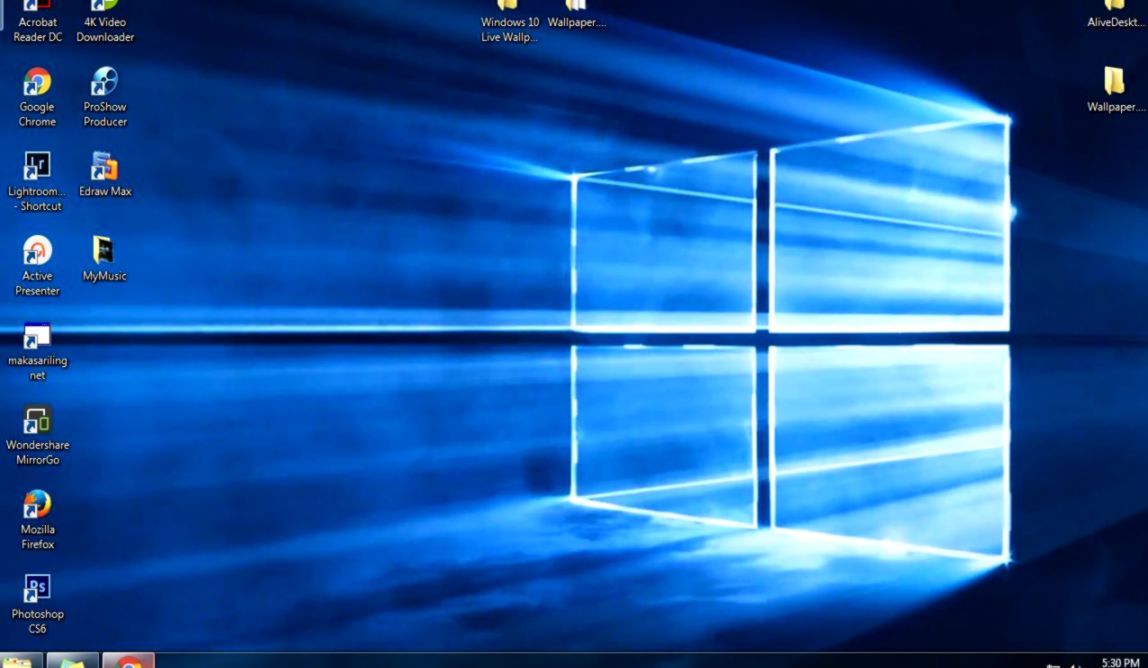Select the Wallpaper folder below AliveDeskt
The width and height of the screenshot is (1148, 668).
tap(1115, 89)
